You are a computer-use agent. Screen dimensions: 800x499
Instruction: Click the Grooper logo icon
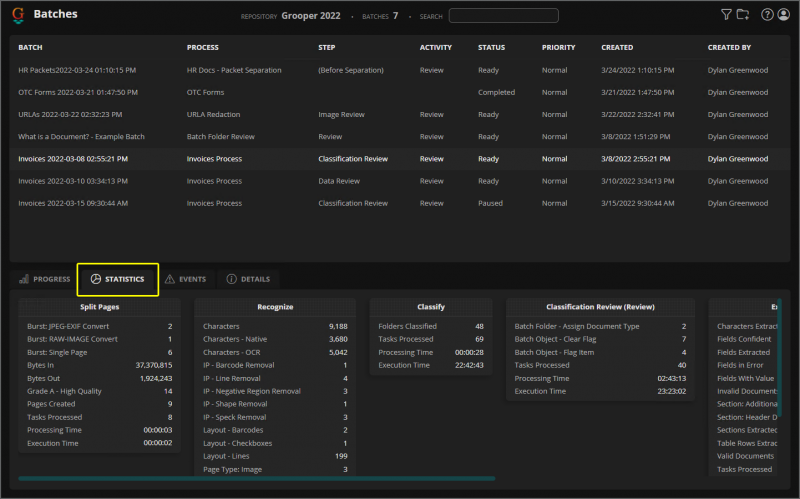click(x=18, y=15)
